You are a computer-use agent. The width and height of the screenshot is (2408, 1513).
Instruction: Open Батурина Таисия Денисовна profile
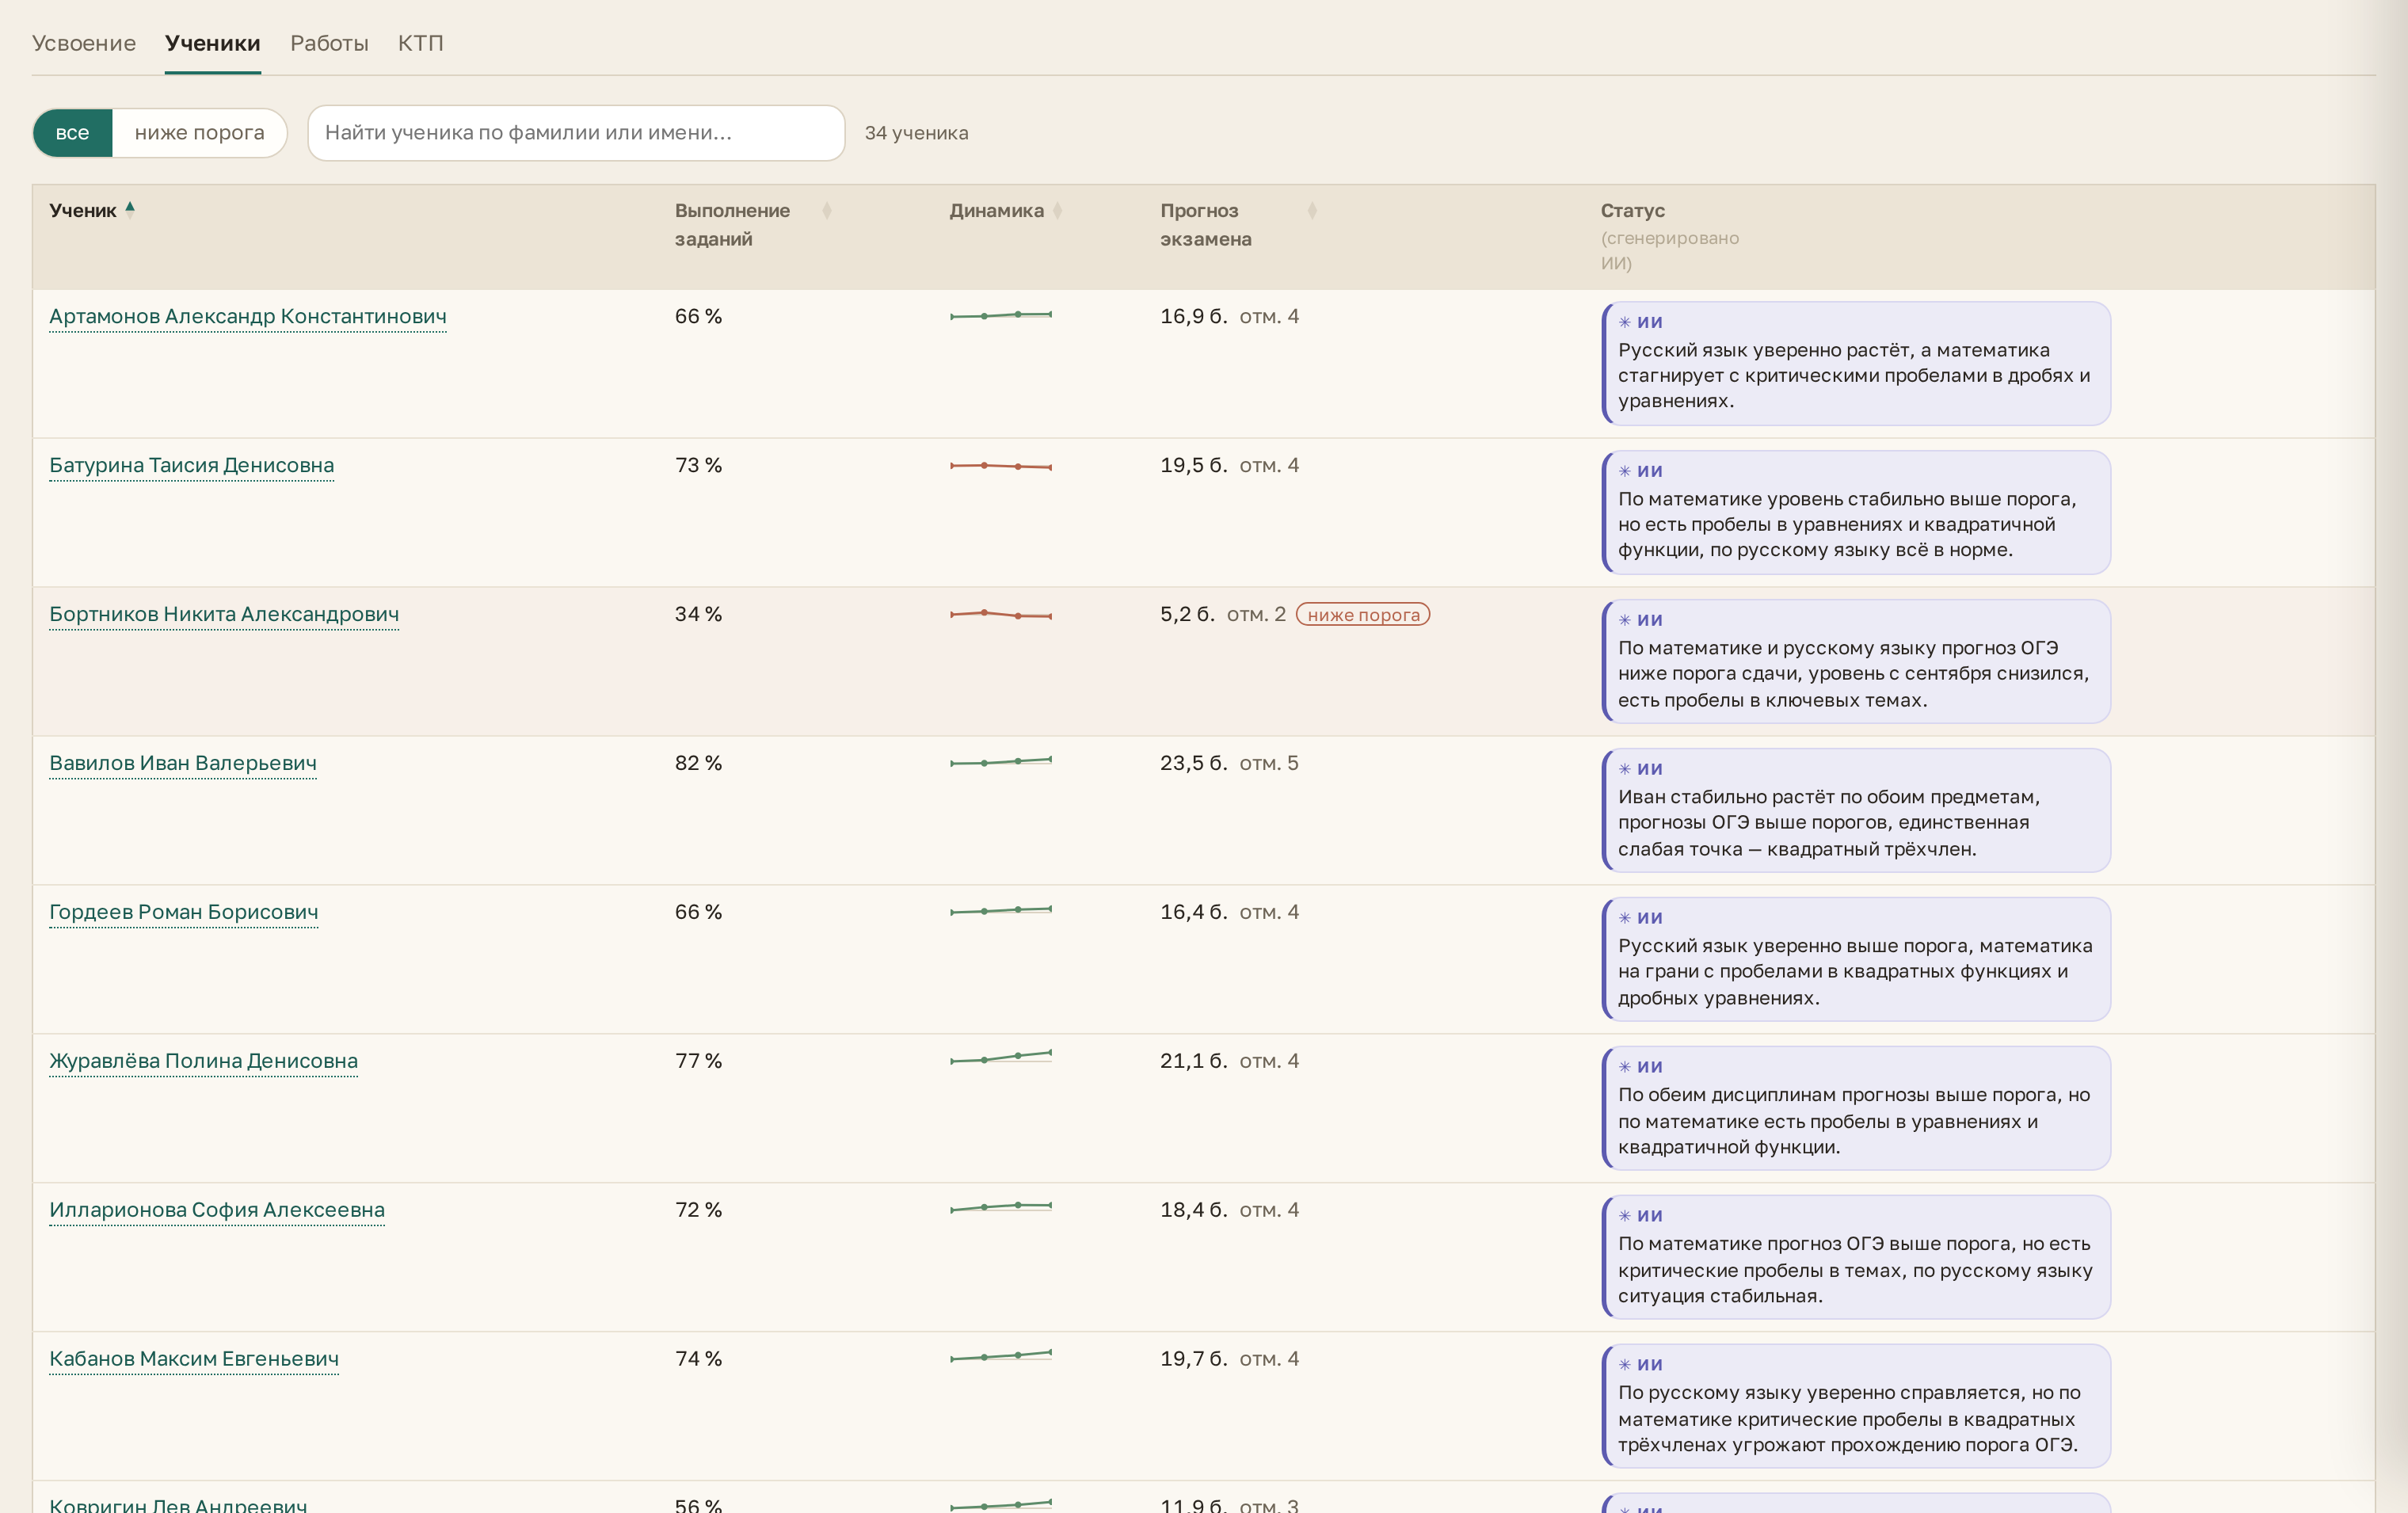[x=192, y=466]
